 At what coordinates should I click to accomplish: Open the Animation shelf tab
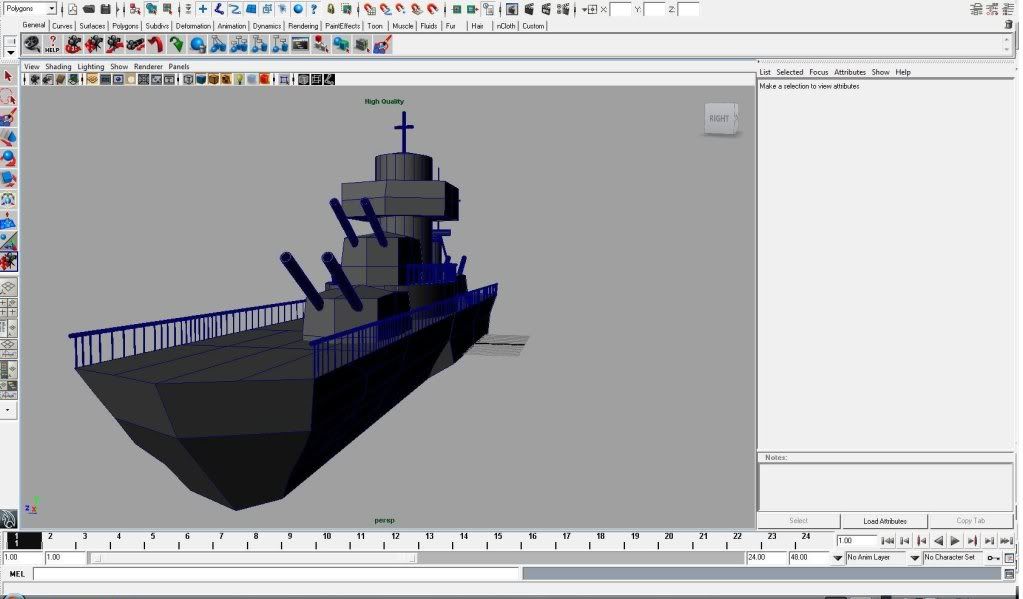pos(232,26)
